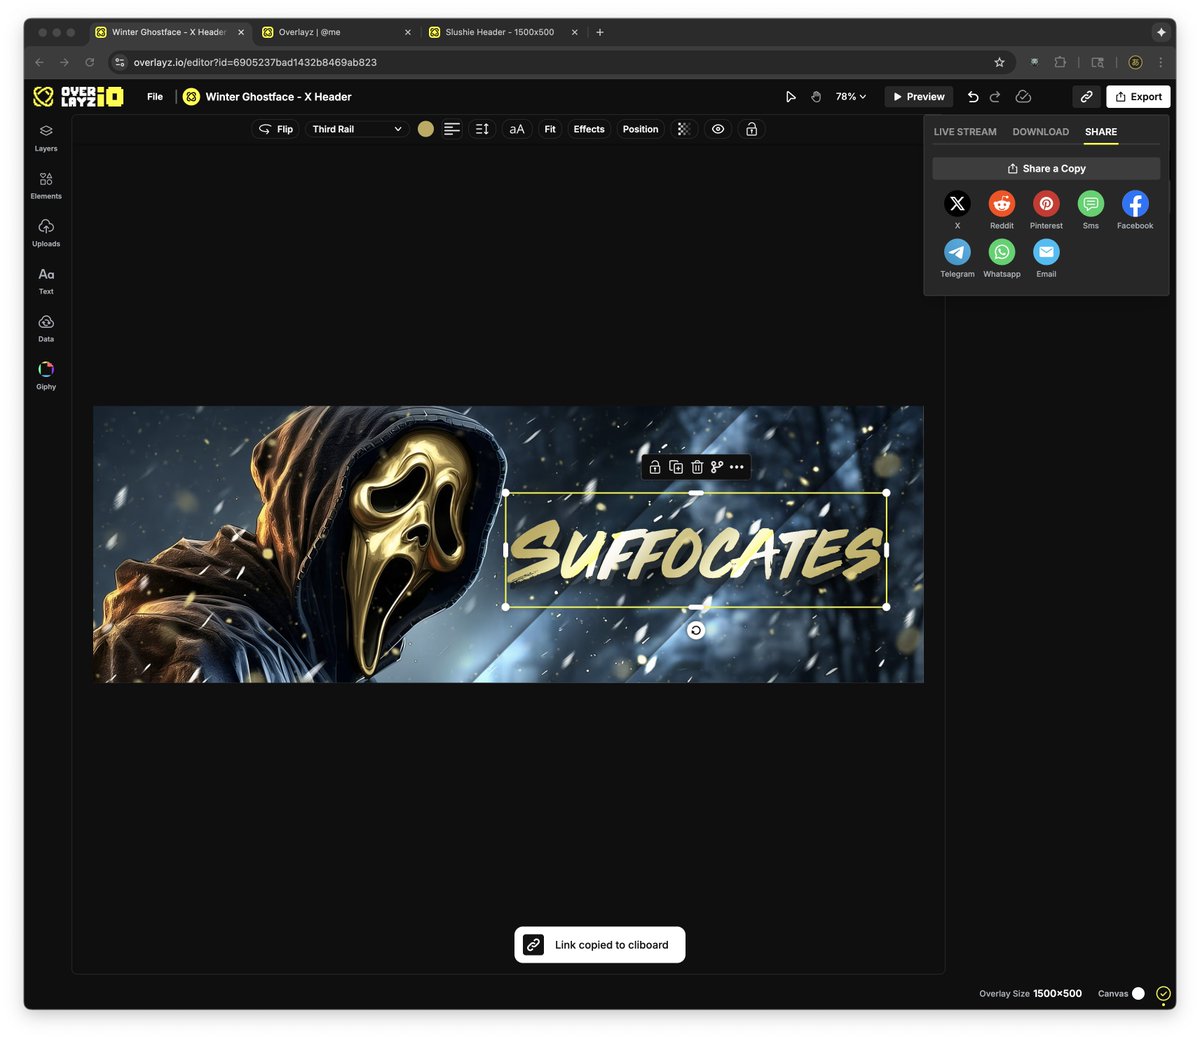This screenshot has width=1200, height=1039.
Task: Click the Link copied to cliboard toast
Action: 600,945
